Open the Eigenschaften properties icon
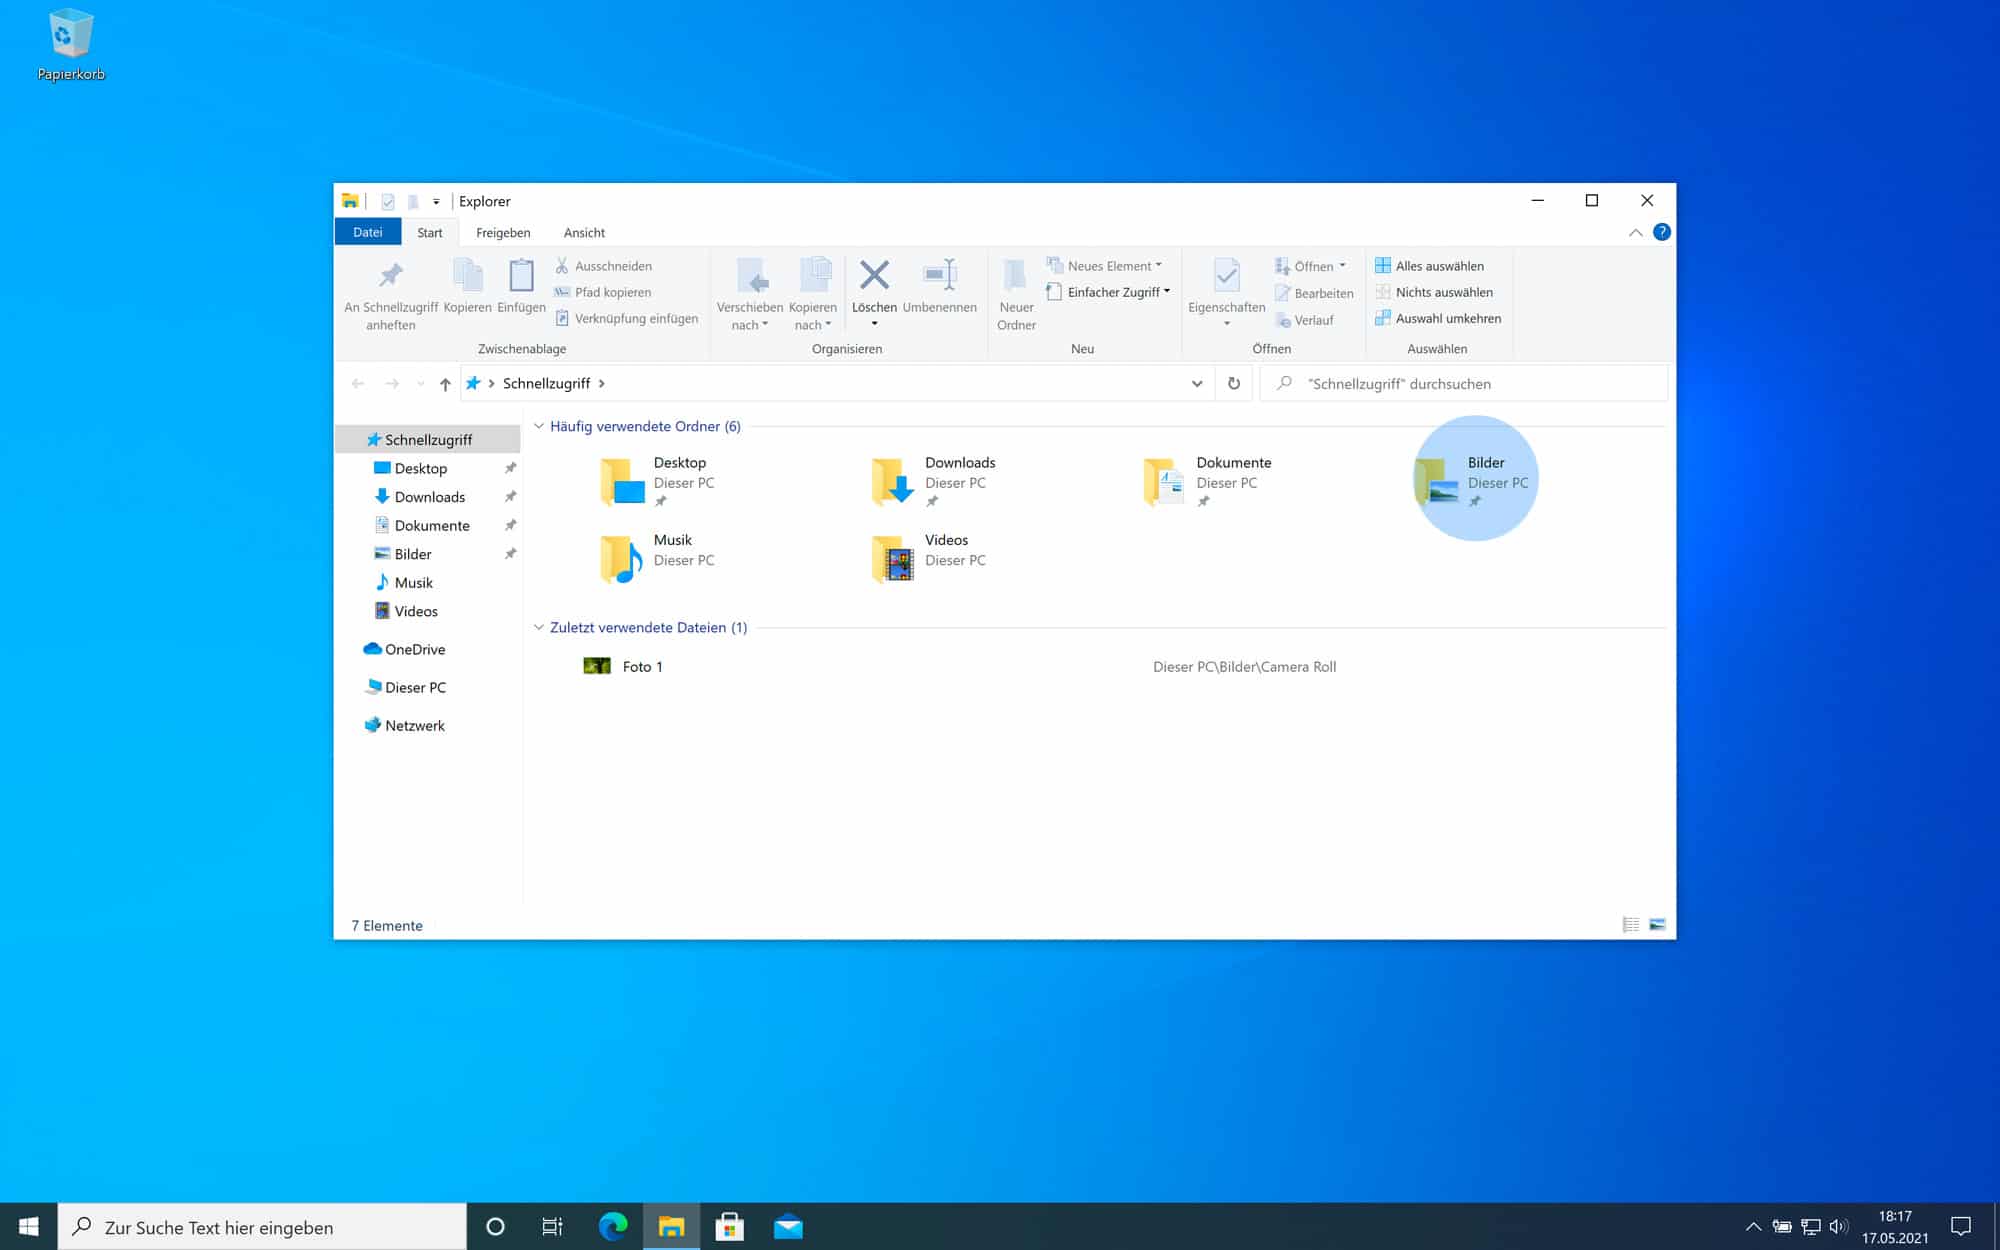This screenshot has height=1250, width=2000. click(x=1226, y=275)
